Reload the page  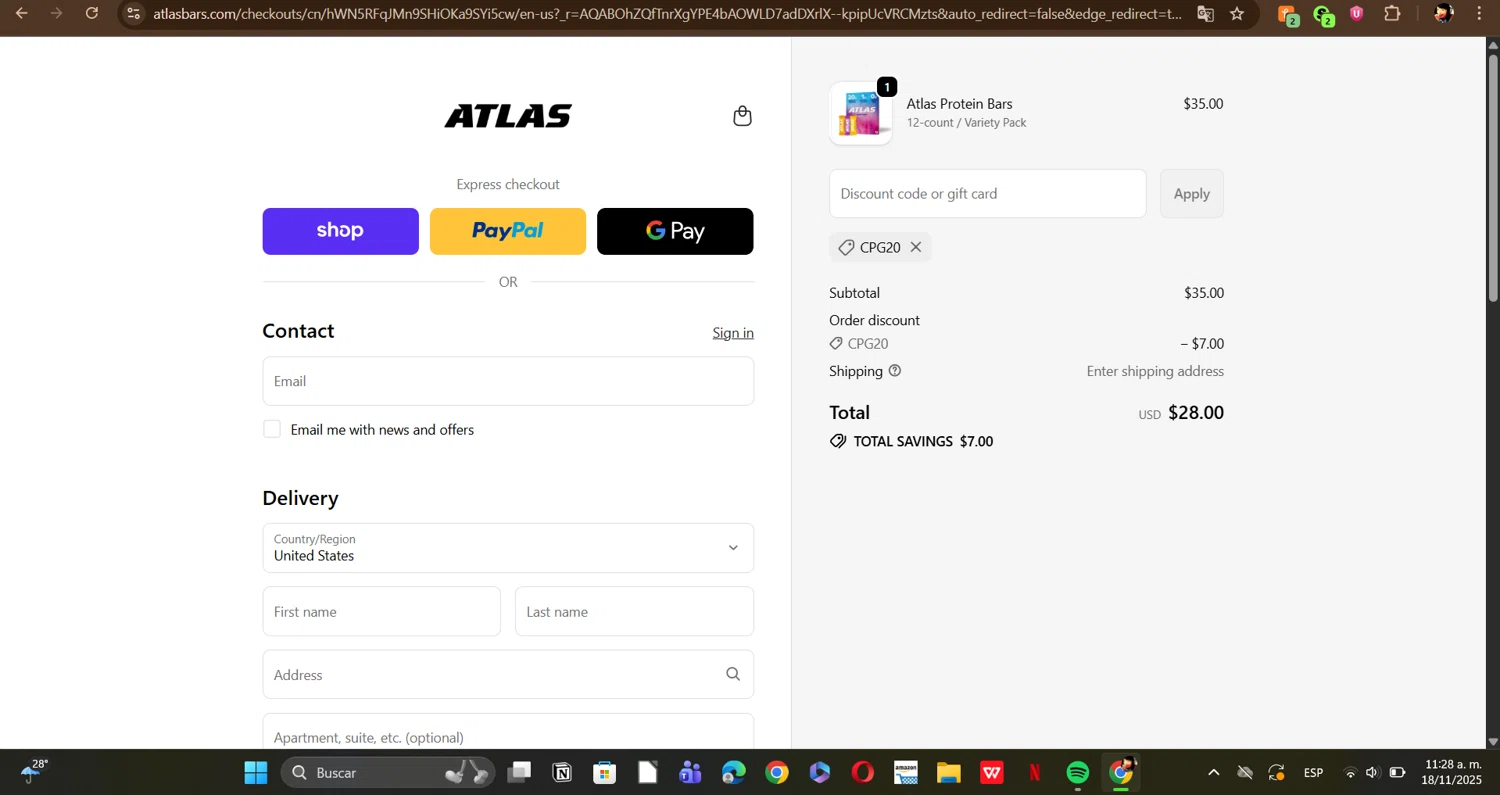point(92,13)
